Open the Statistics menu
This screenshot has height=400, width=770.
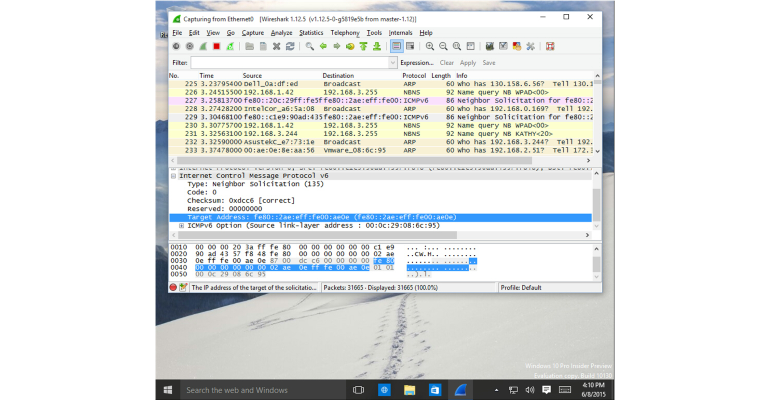click(311, 33)
